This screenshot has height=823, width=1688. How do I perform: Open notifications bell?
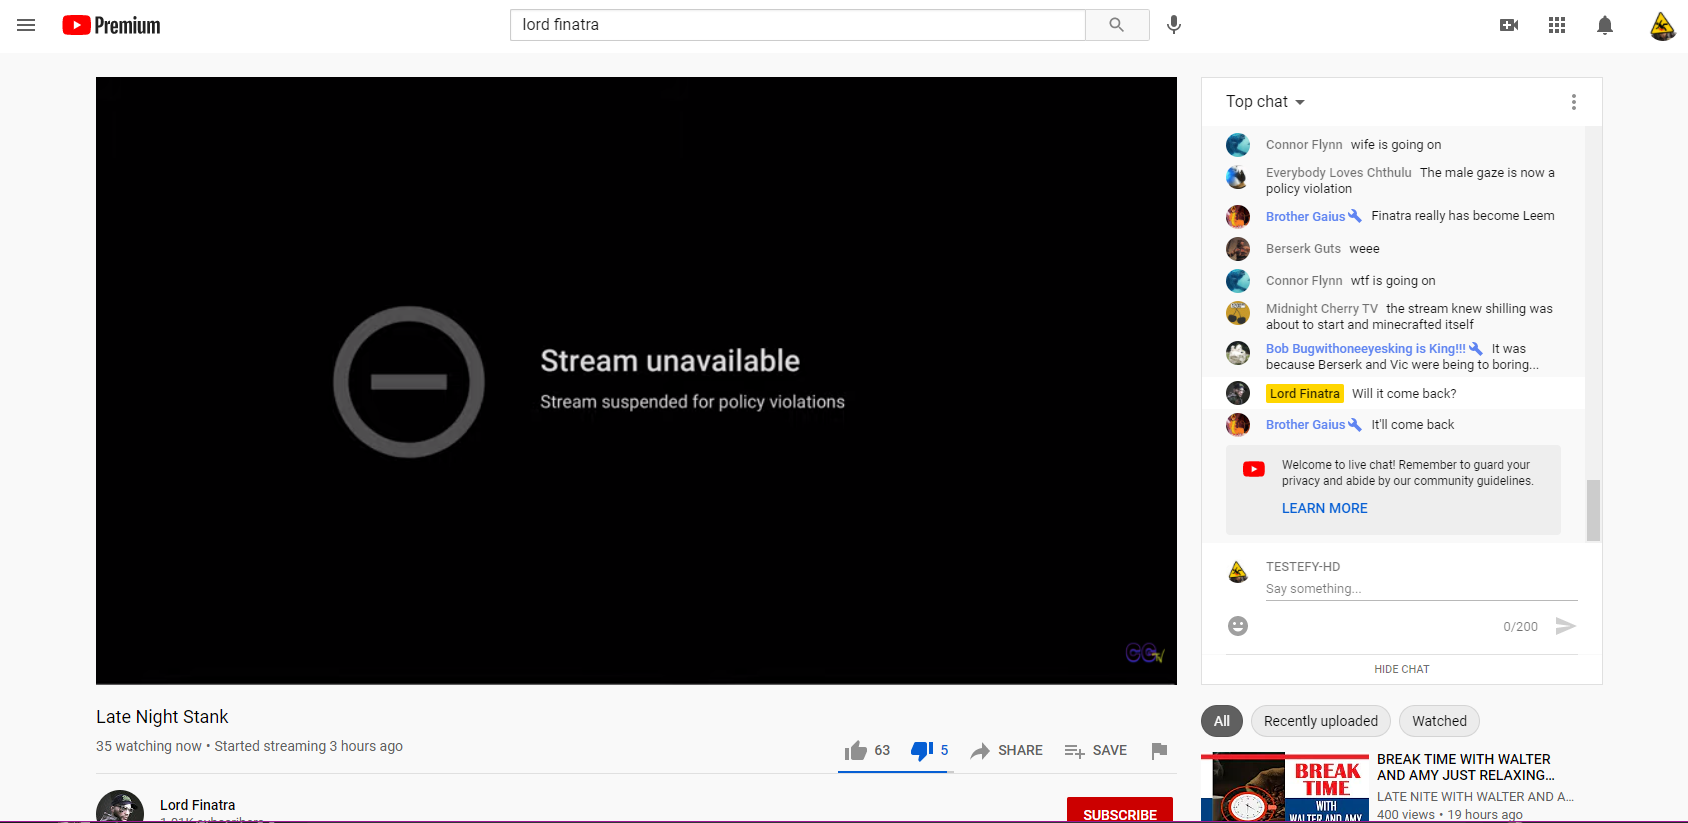coord(1605,25)
